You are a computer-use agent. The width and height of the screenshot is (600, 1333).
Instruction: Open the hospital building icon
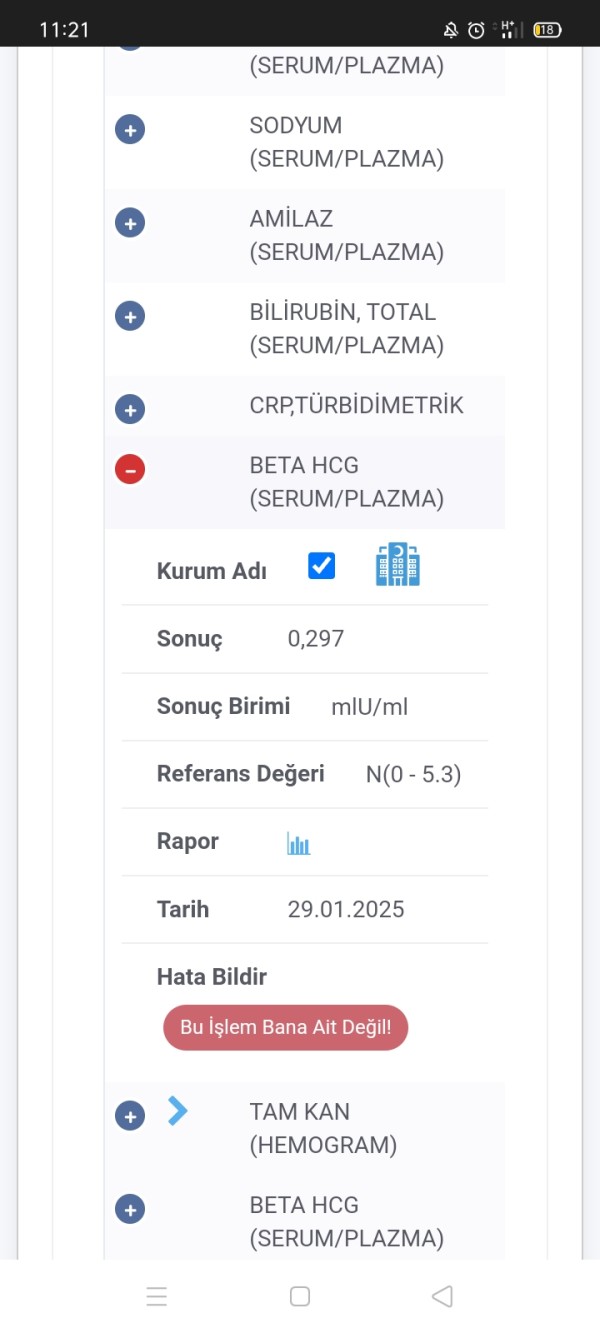pos(398,565)
